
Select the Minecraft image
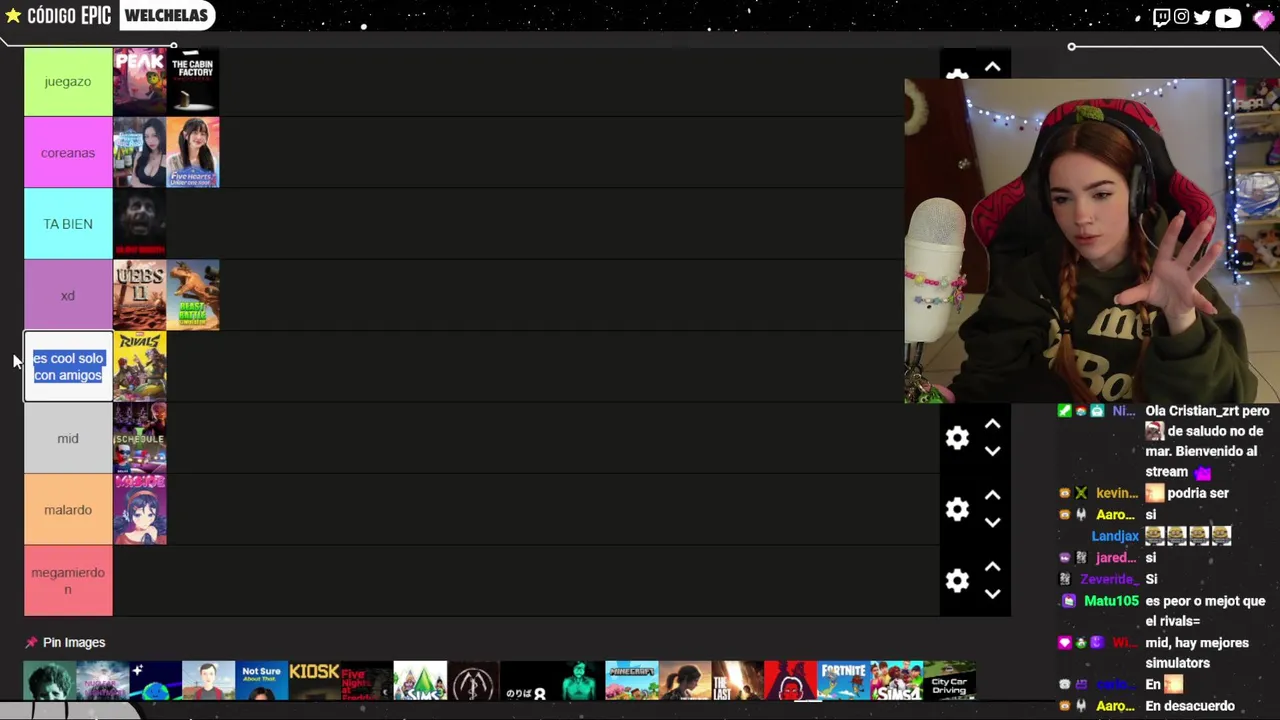coord(632,680)
